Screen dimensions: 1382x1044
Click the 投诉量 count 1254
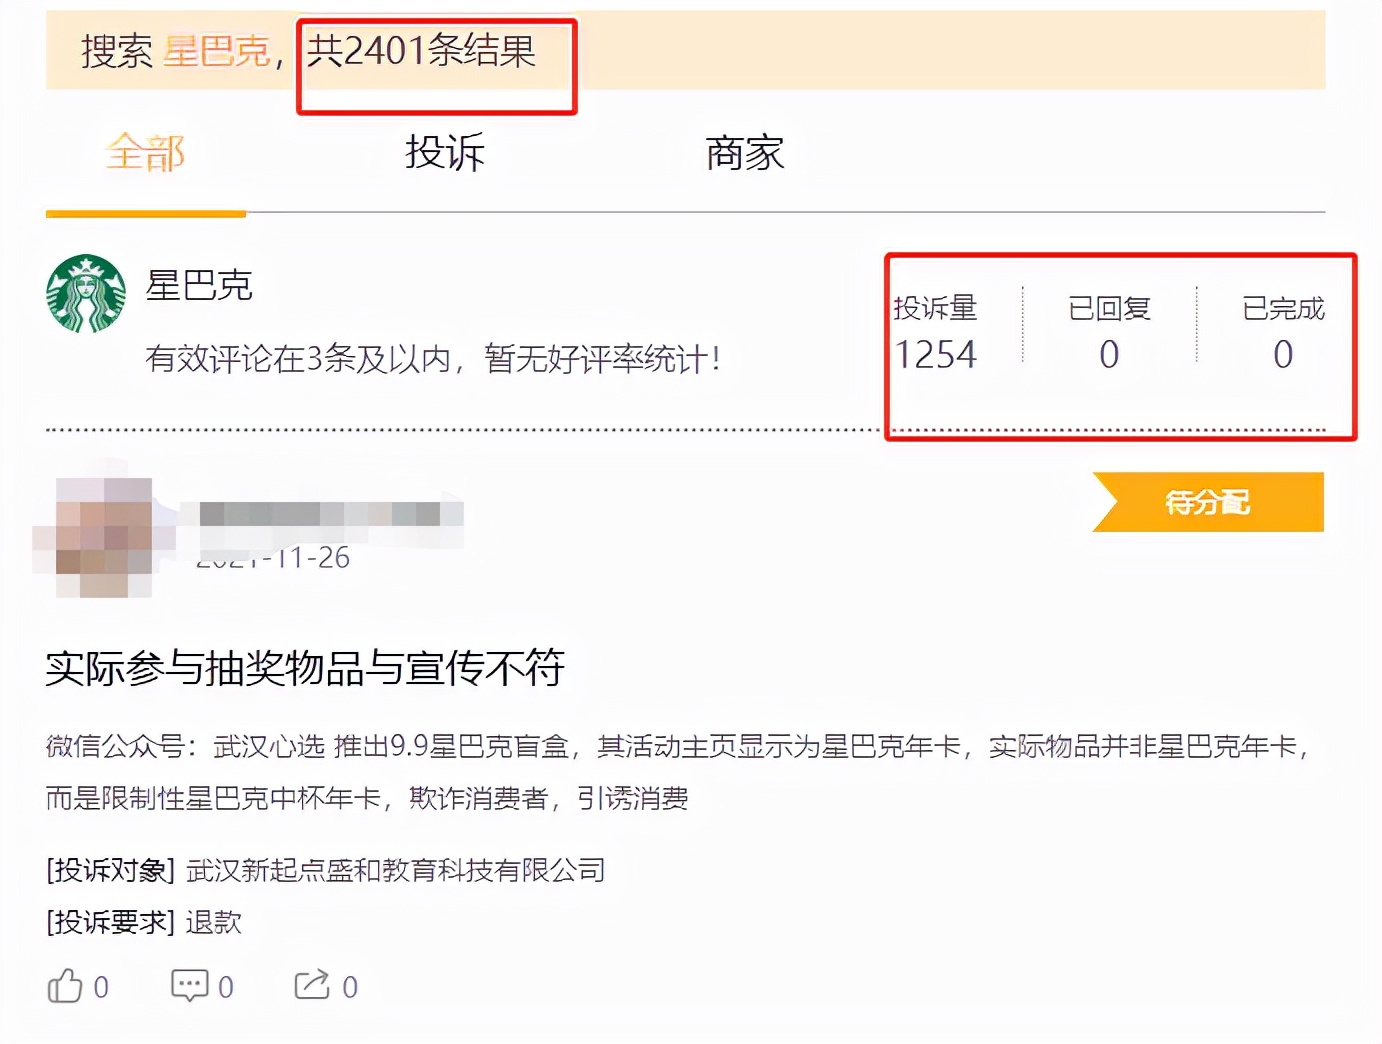936,354
